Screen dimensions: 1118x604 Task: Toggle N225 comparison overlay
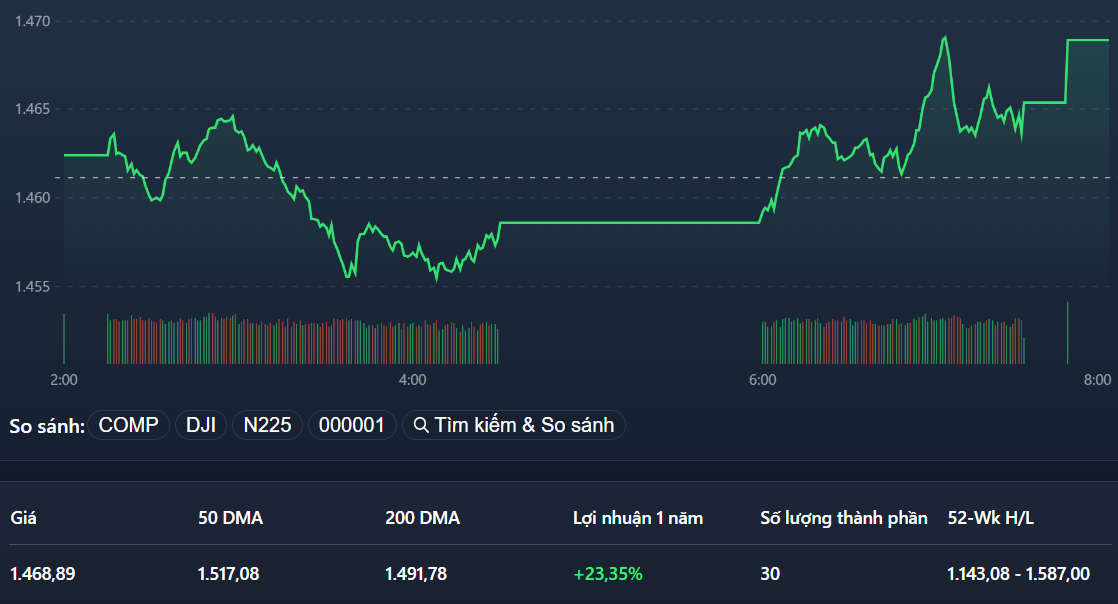pyautogui.click(x=266, y=424)
